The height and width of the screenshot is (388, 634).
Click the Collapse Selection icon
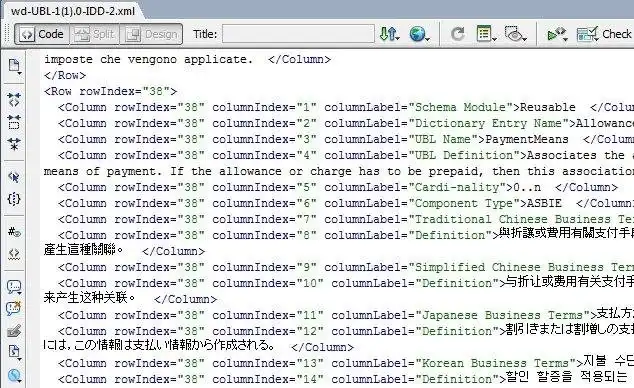tap(14, 122)
